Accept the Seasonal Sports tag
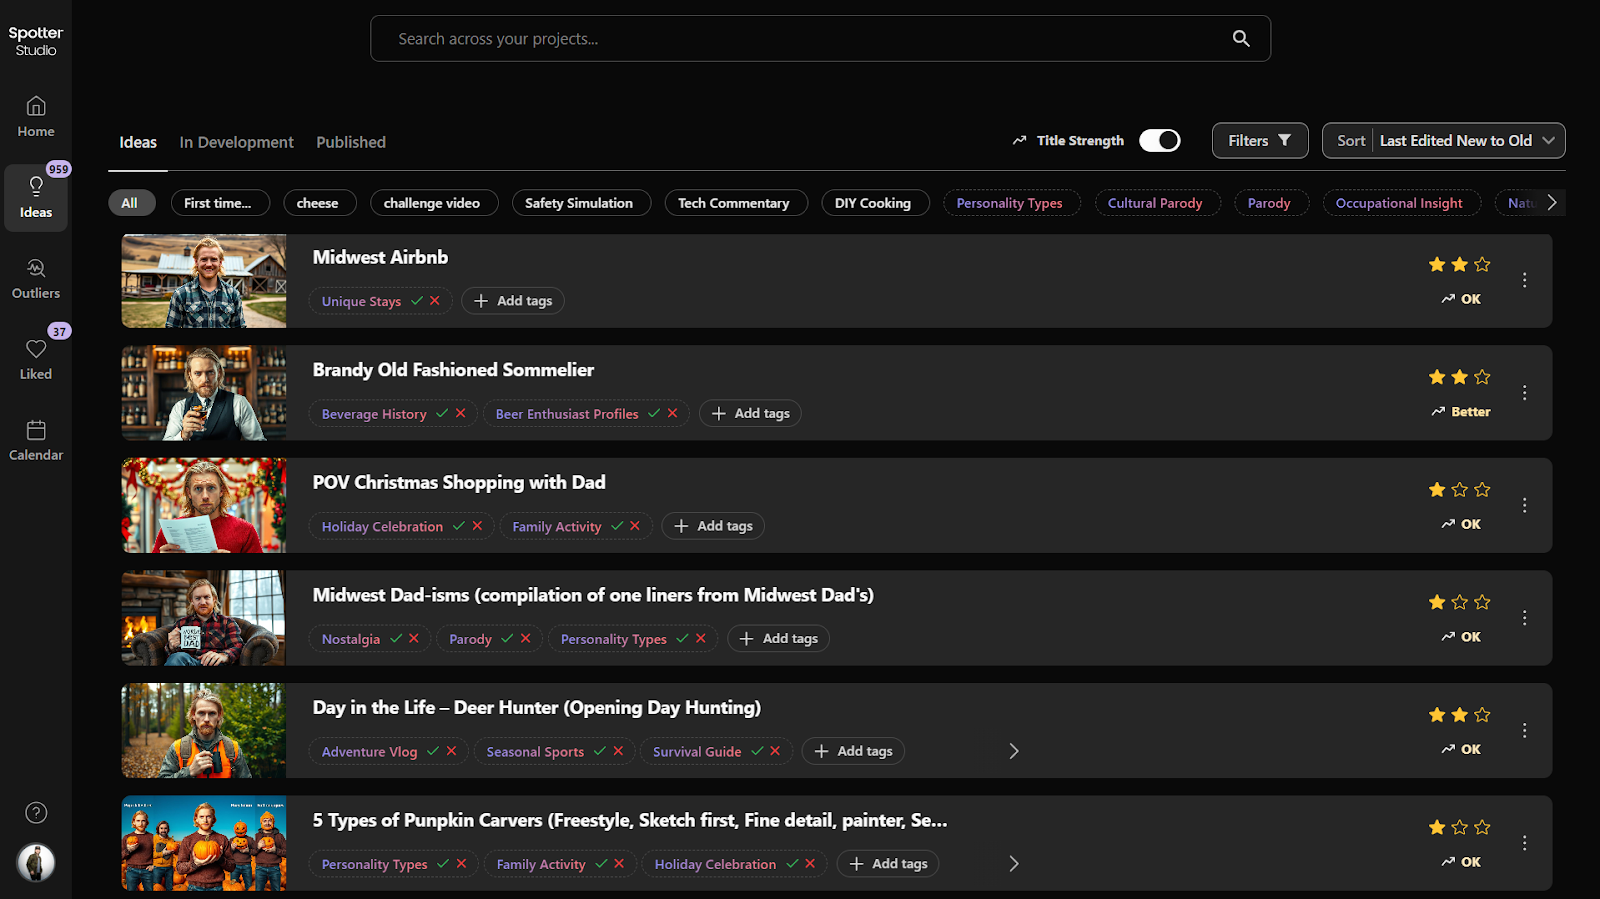The width and height of the screenshot is (1600, 899). [600, 751]
